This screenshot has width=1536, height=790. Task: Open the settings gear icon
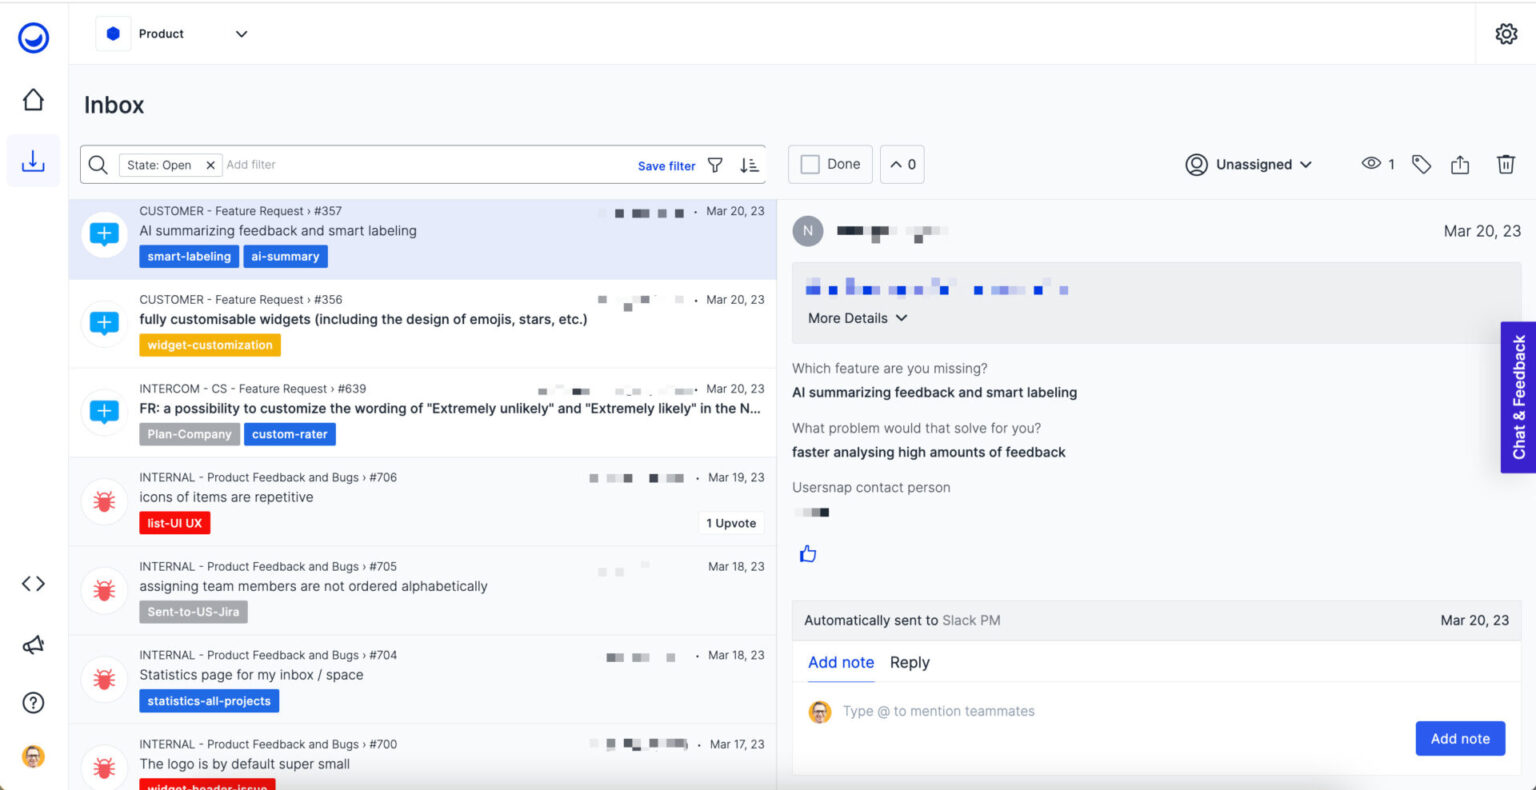[1505, 34]
